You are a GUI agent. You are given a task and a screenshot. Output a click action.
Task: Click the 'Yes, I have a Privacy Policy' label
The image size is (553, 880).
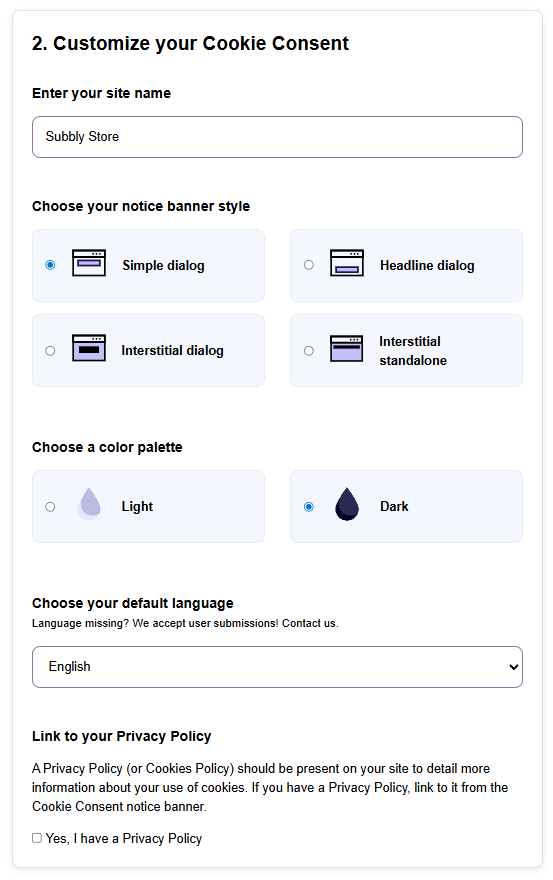124,838
